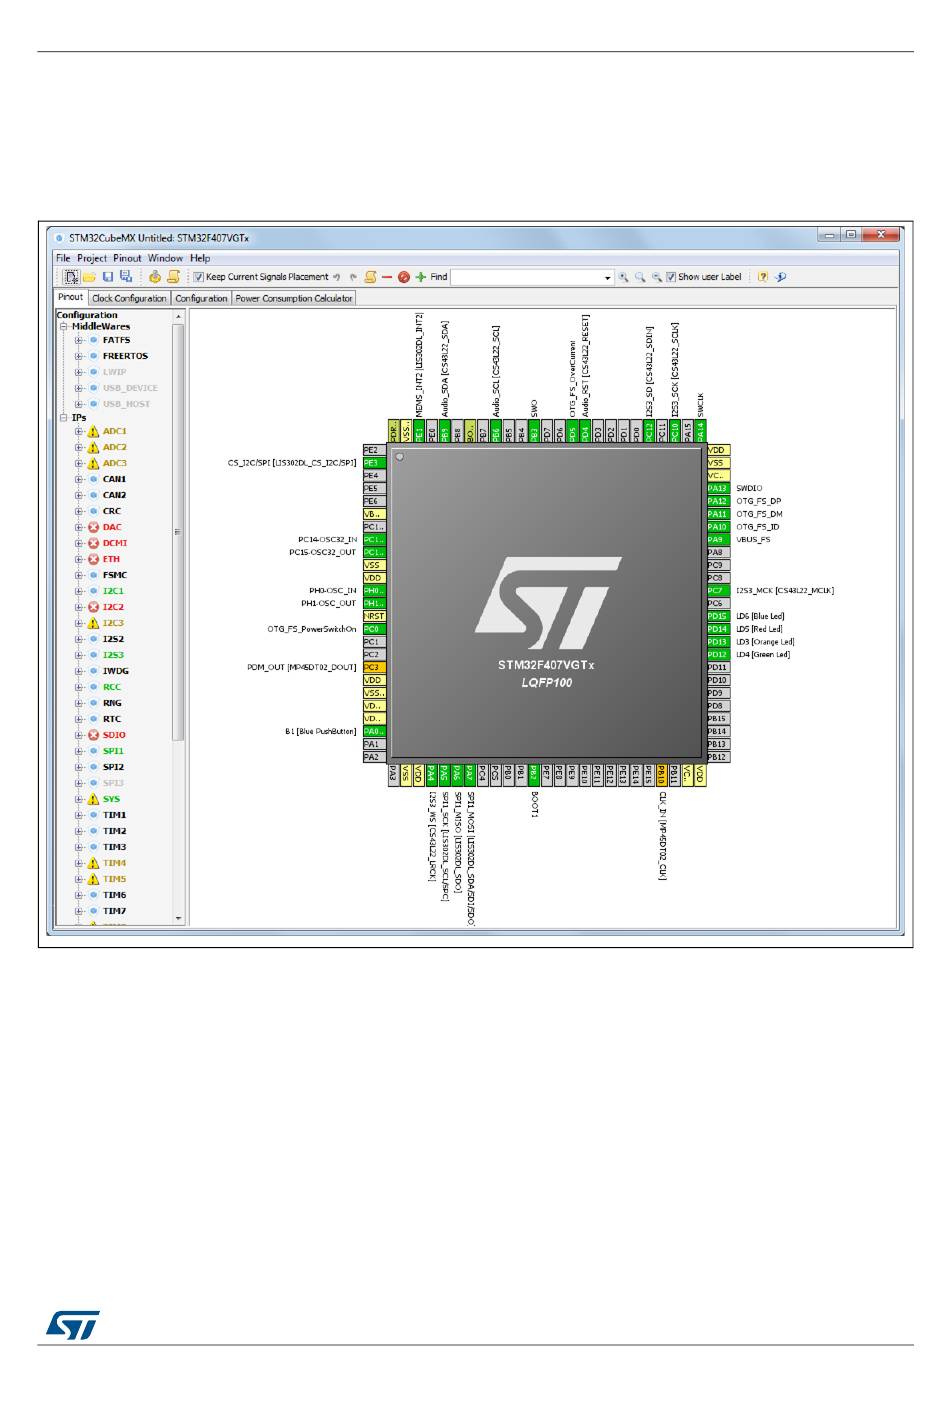The image size is (950, 1420).
Task: Expand the RCC tree node
Action: tap(79, 687)
